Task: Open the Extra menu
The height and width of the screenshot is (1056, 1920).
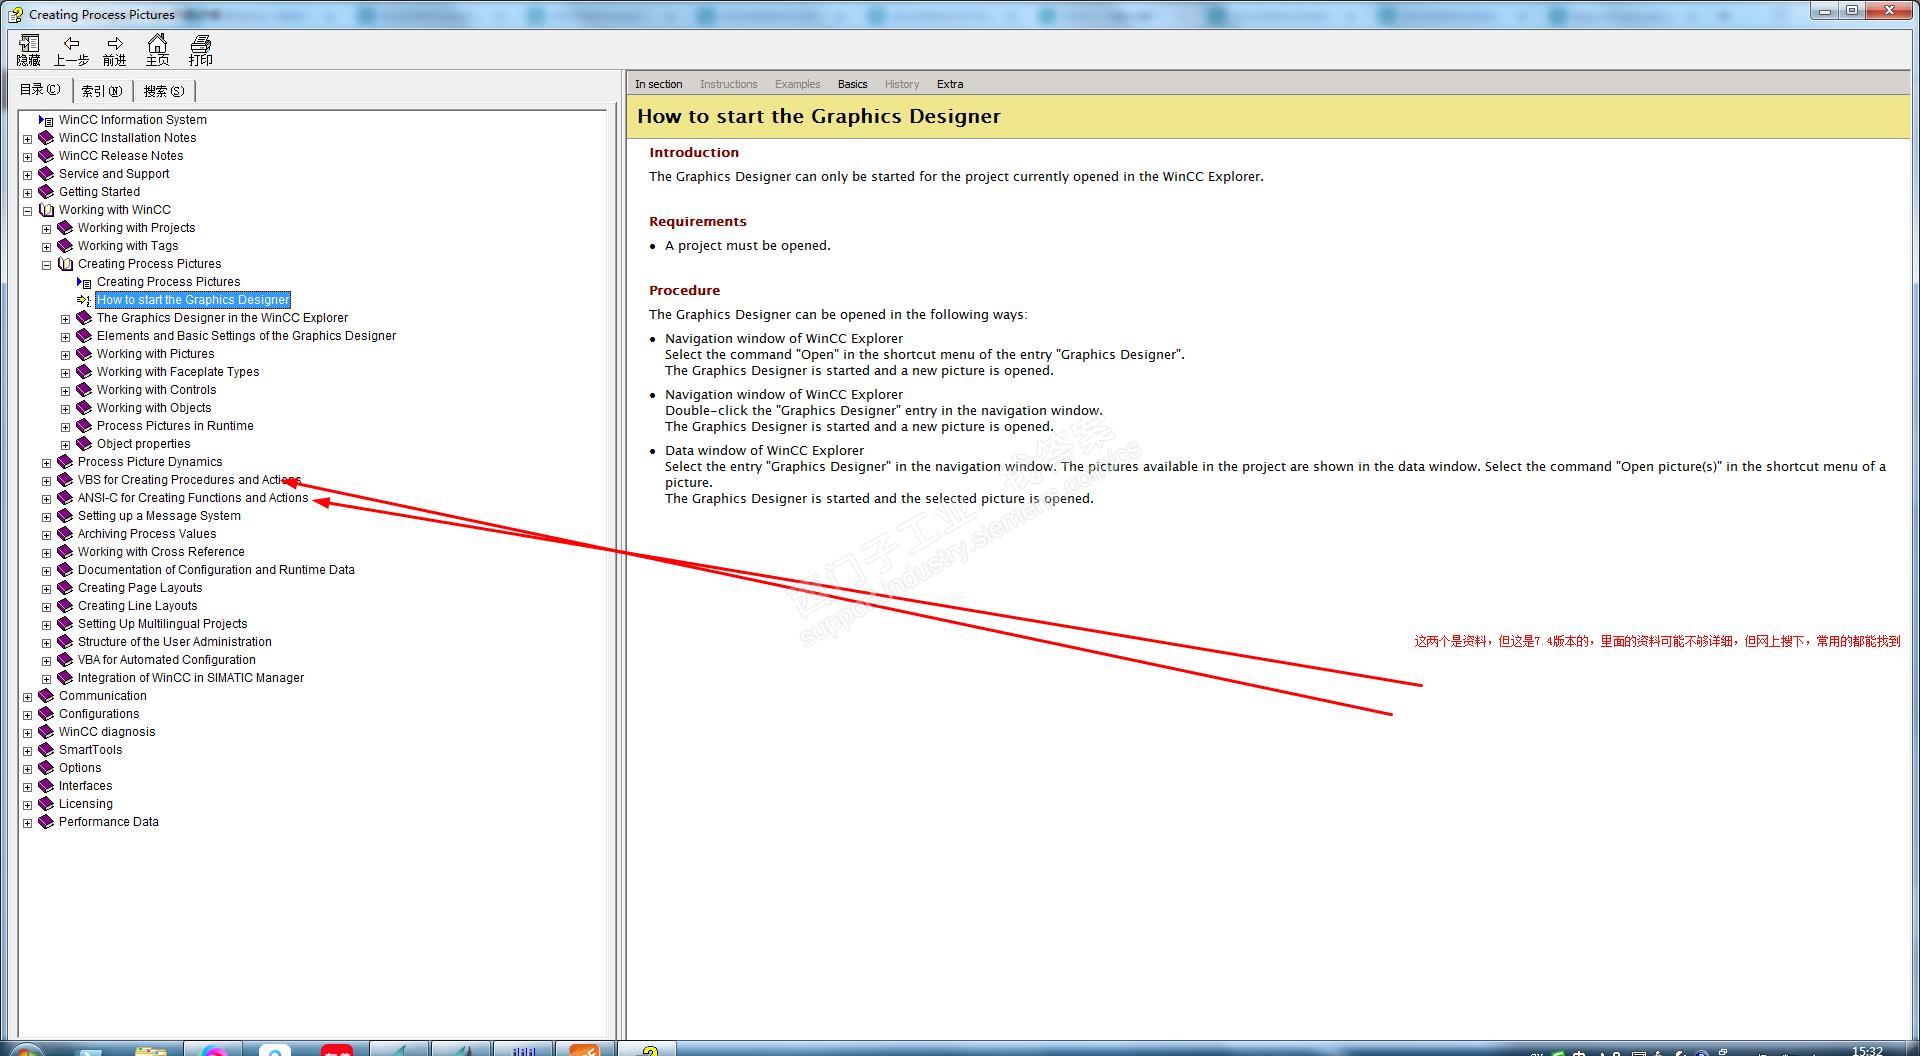Action: (x=950, y=84)
